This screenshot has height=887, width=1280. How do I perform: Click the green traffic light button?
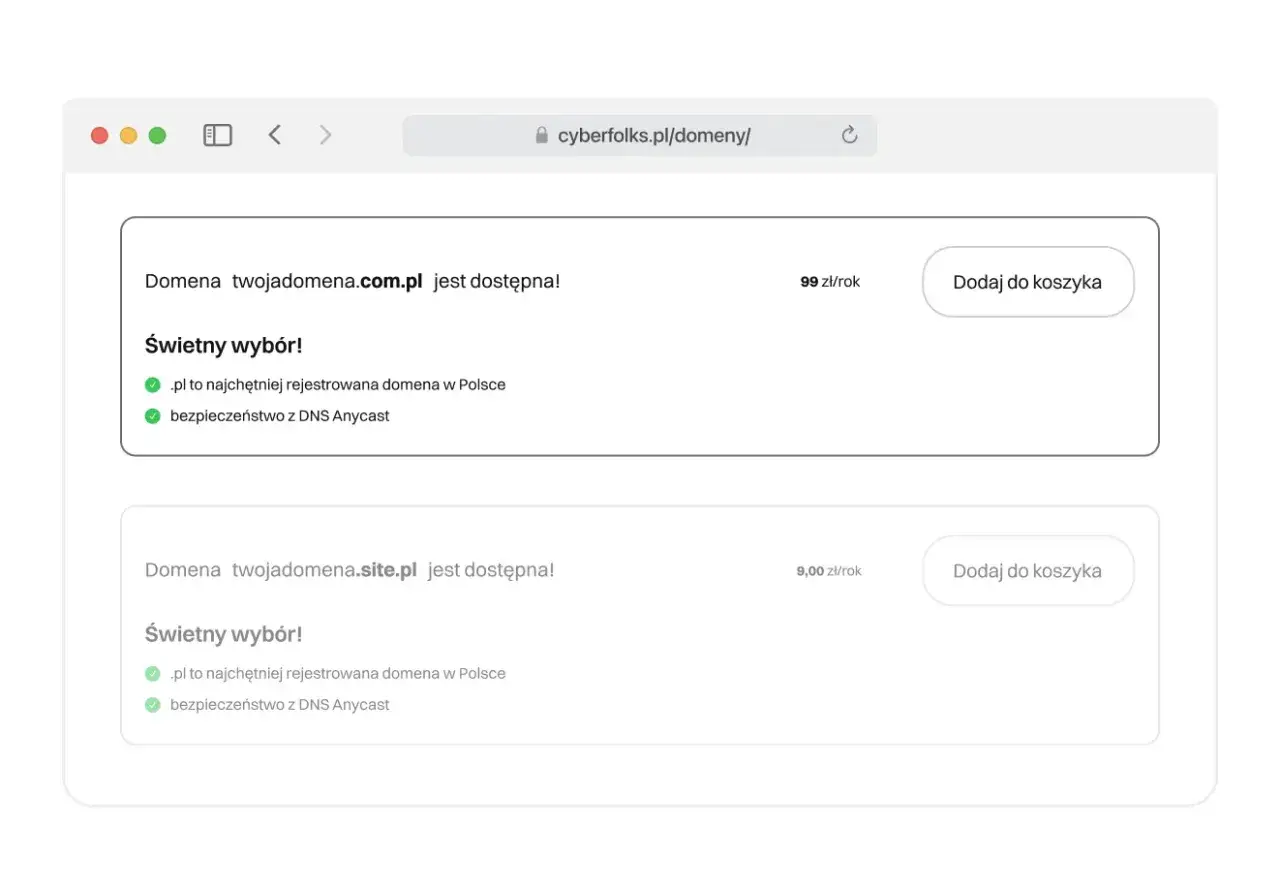(x=157, y=135)
